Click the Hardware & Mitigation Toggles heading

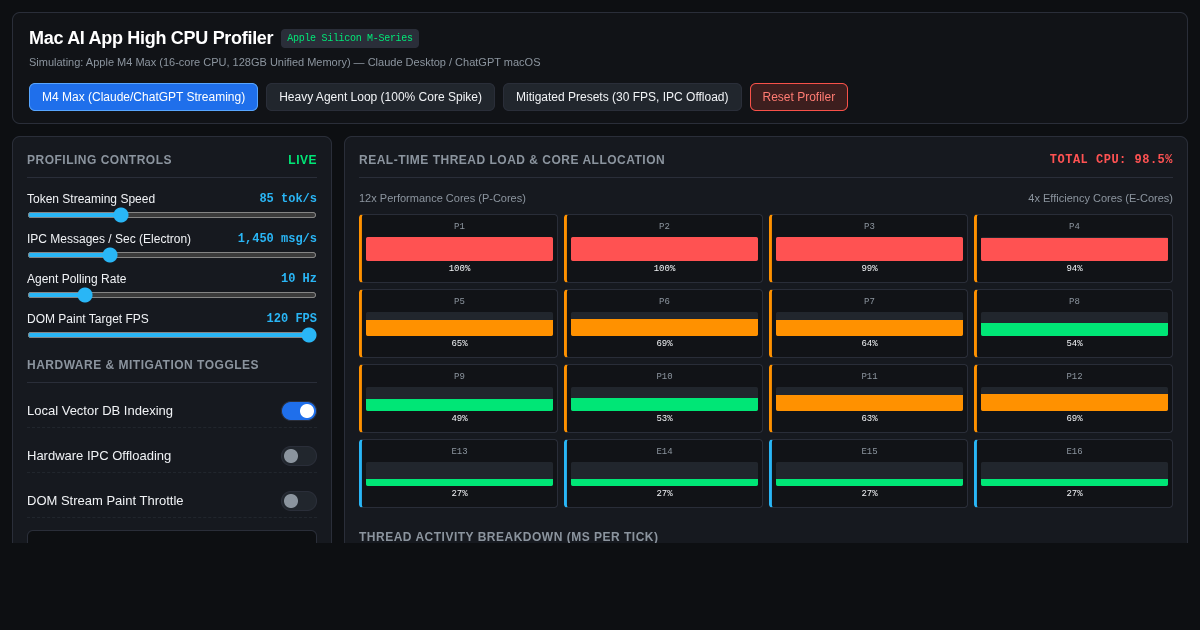pos(143,365)
